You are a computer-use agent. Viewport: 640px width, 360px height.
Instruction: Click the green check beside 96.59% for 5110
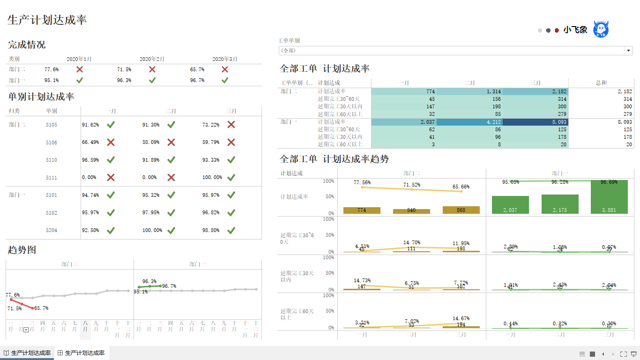point(111,160)
